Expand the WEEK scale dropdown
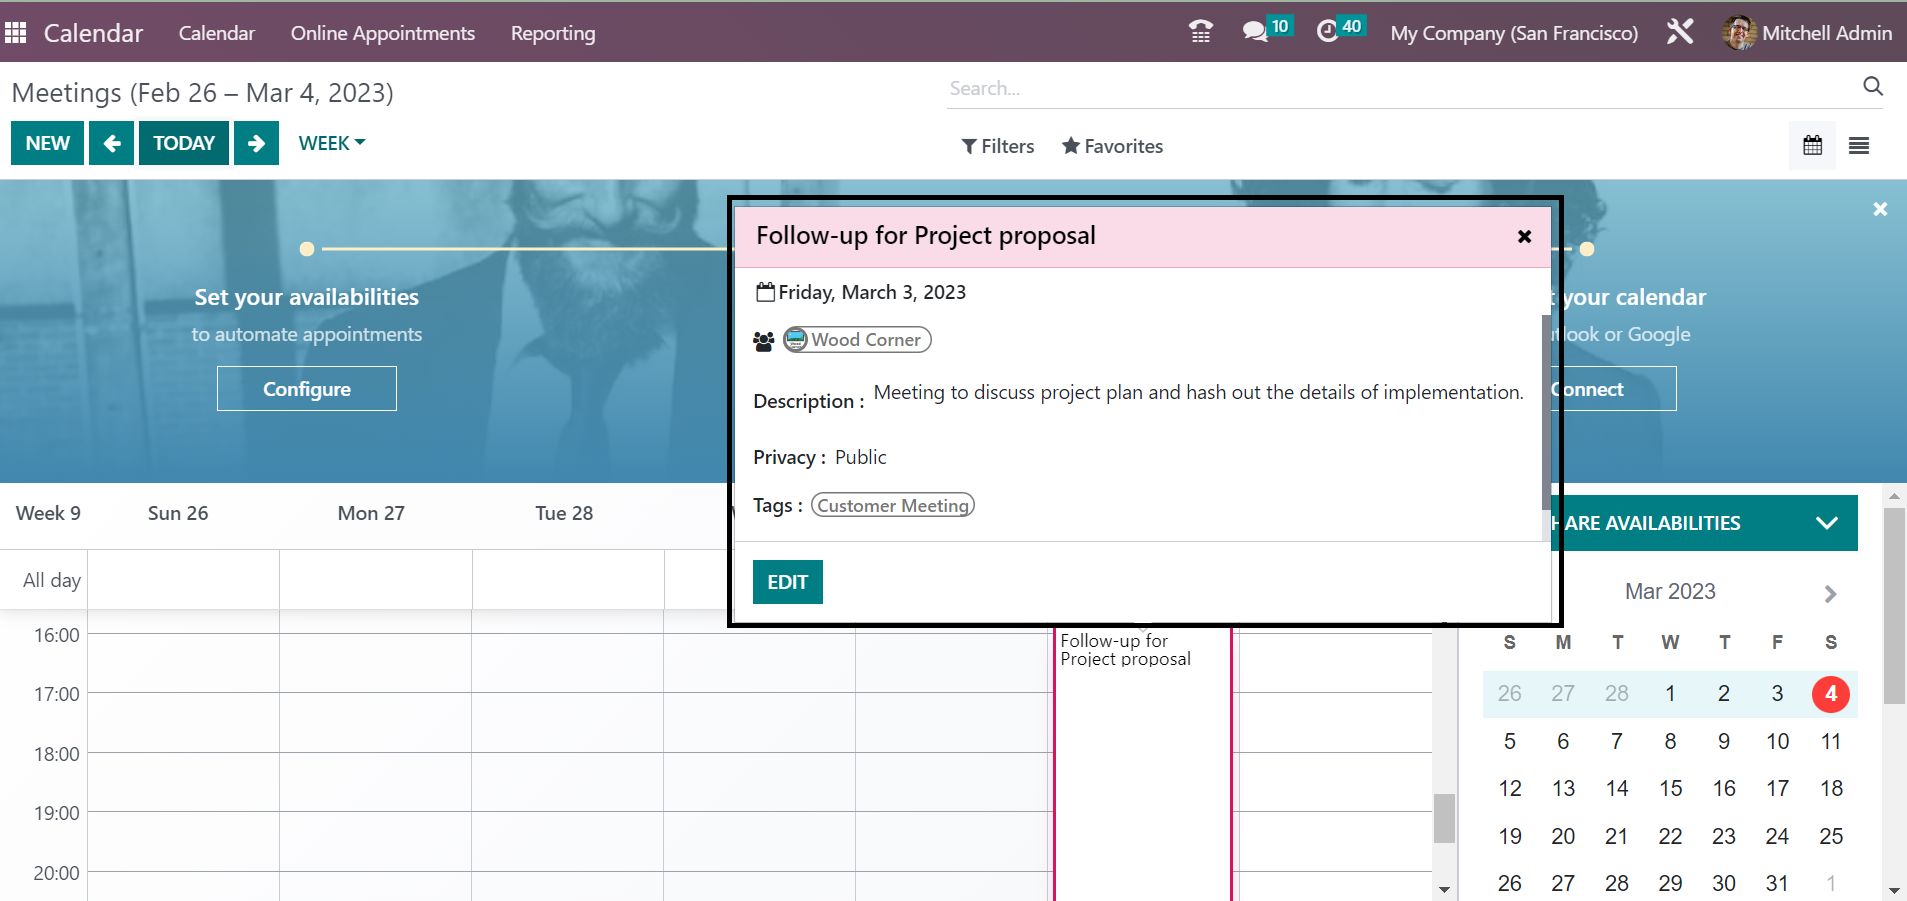Image resolution: width=1907 pixels, height=901 pixels. [332, 143]
